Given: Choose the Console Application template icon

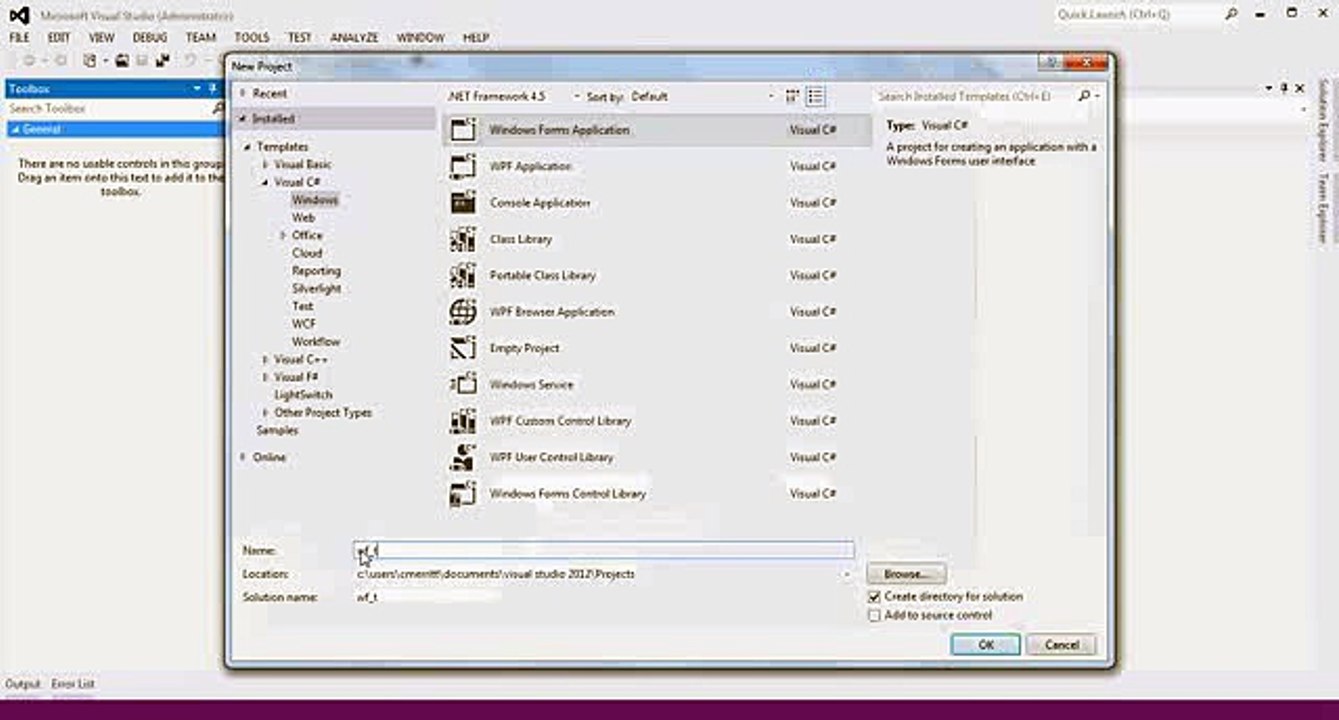Looking at the screenshot, I should pyautogui.click(x=463, y=203).
